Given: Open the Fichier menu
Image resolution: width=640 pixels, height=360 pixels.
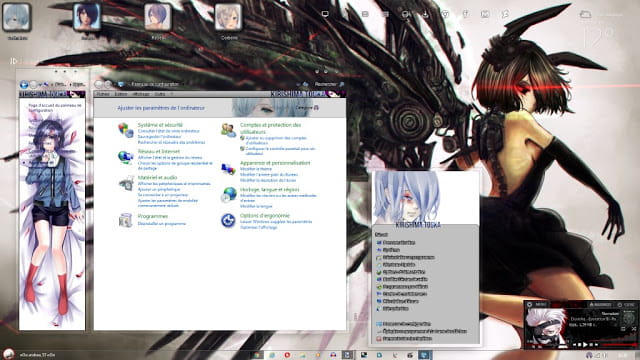Looking at the screenshot, I should 103,94.
